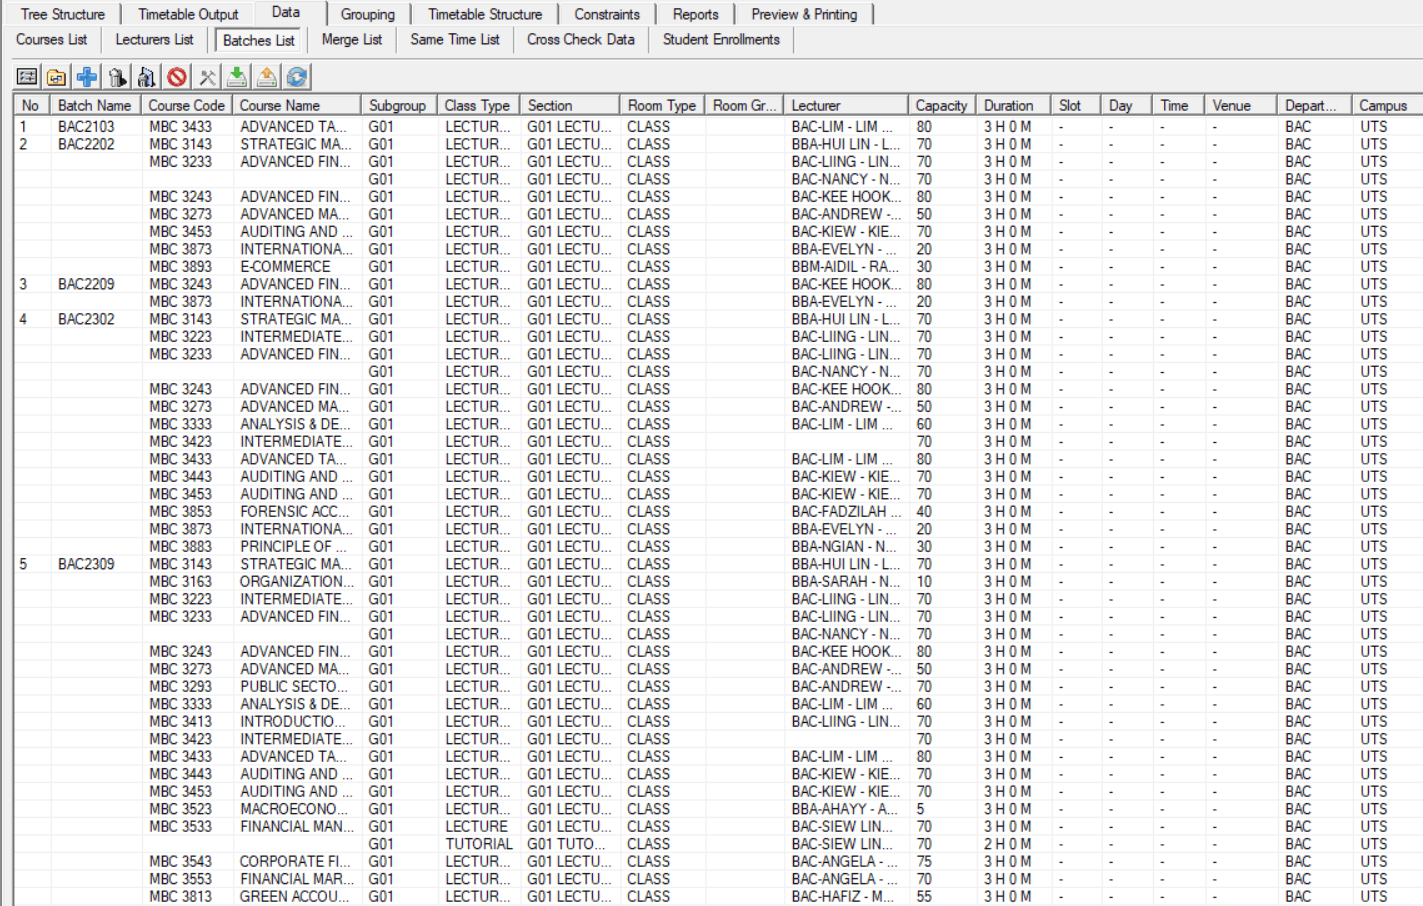Sort by the No column header
1423x906 pixels.
tap(31, 105)
